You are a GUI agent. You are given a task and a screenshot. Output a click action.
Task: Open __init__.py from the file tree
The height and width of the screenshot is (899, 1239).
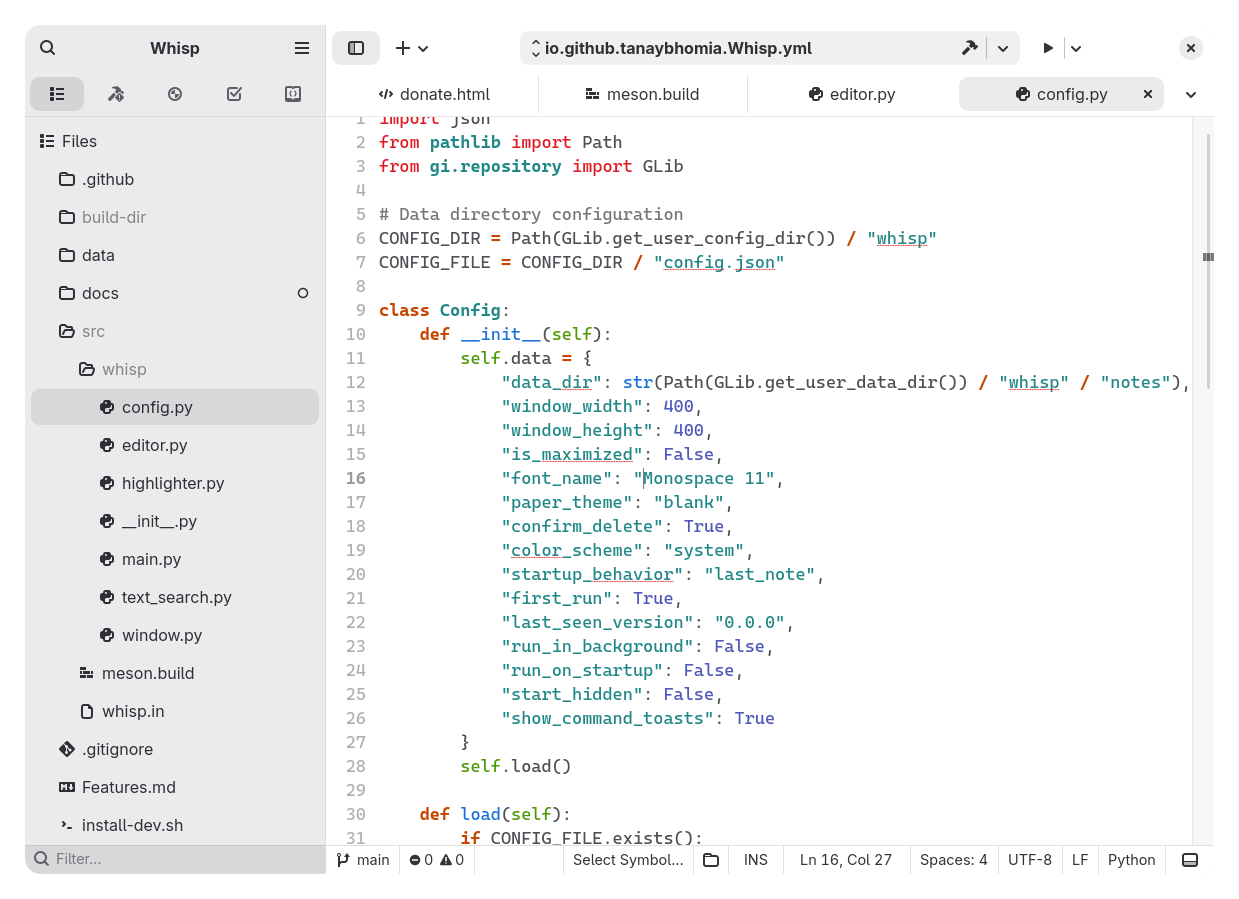coord(175,521)
